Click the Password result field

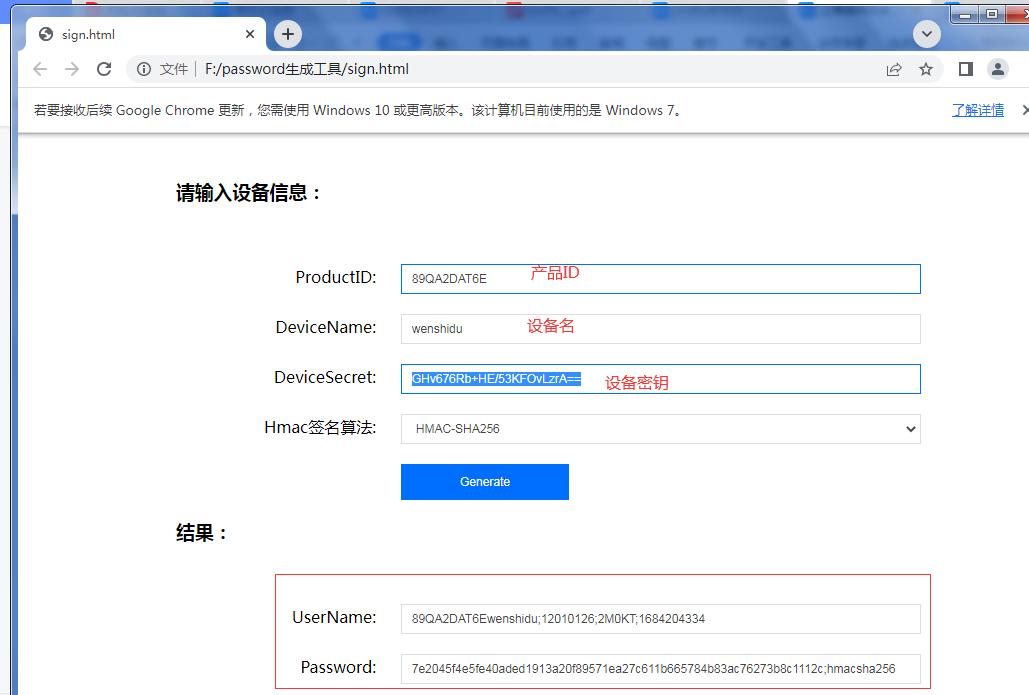[660, 669]
